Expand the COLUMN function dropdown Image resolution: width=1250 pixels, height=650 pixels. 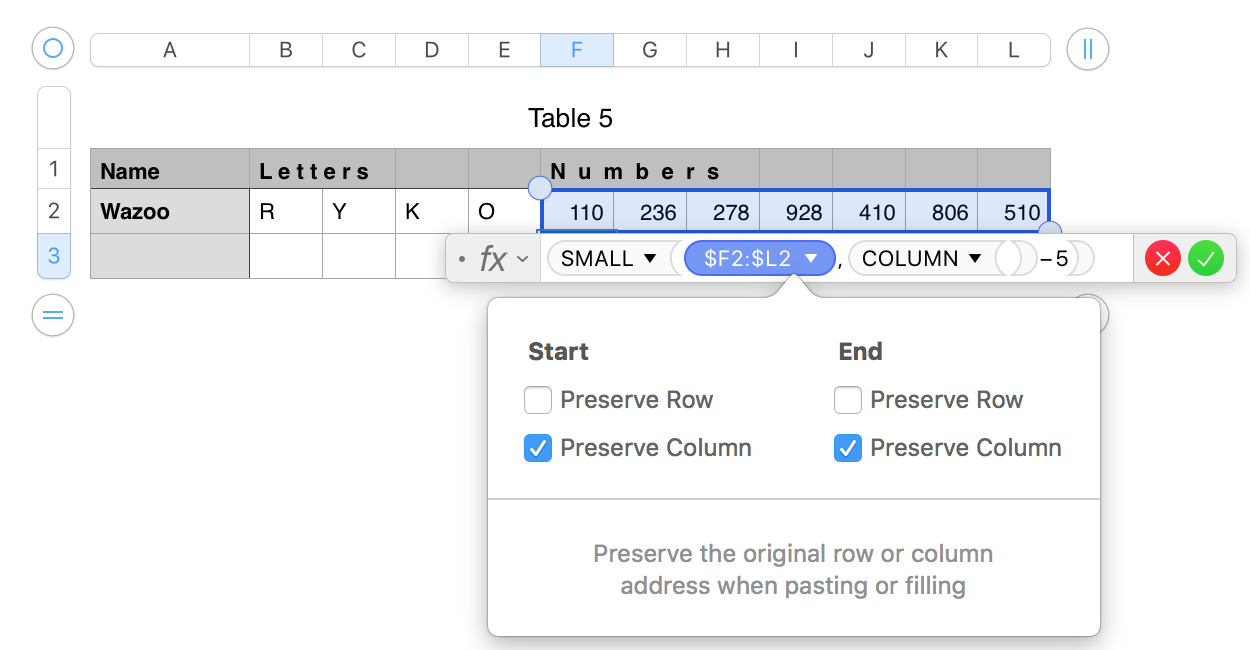tap(975, 259)
